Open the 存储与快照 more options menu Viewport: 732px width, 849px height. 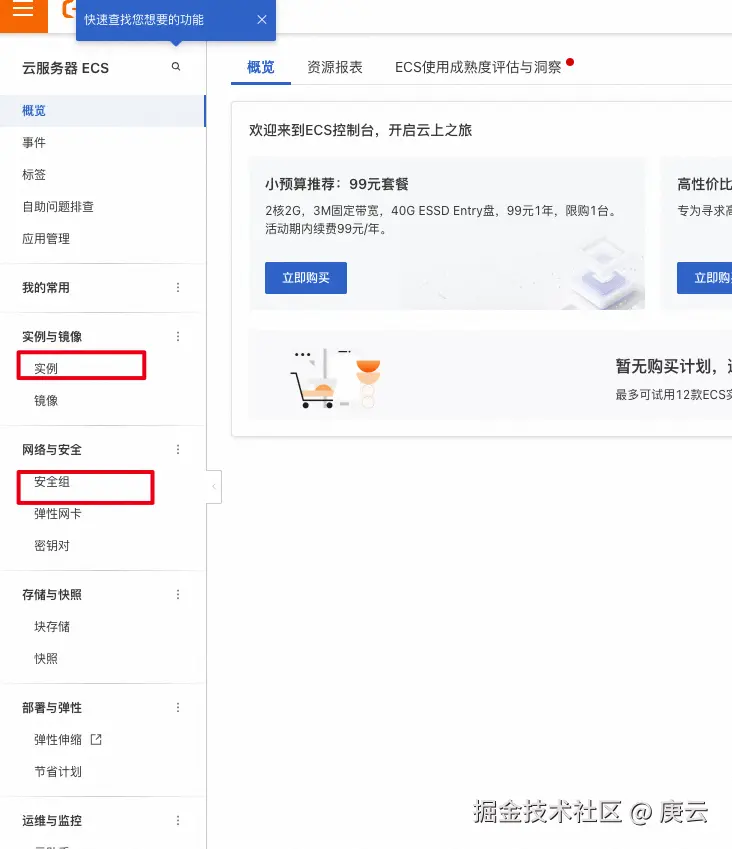(178, 595)
